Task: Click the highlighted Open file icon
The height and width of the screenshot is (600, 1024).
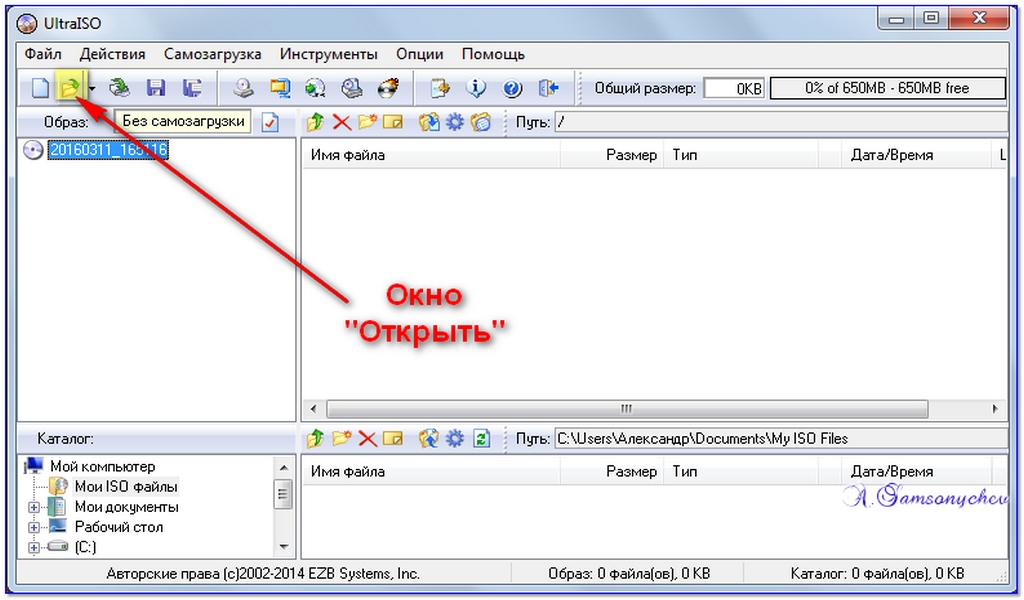Action: coord(70,87)
